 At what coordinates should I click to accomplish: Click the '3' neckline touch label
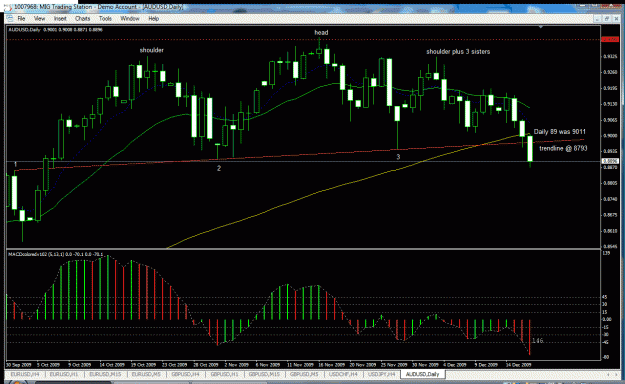398,157
